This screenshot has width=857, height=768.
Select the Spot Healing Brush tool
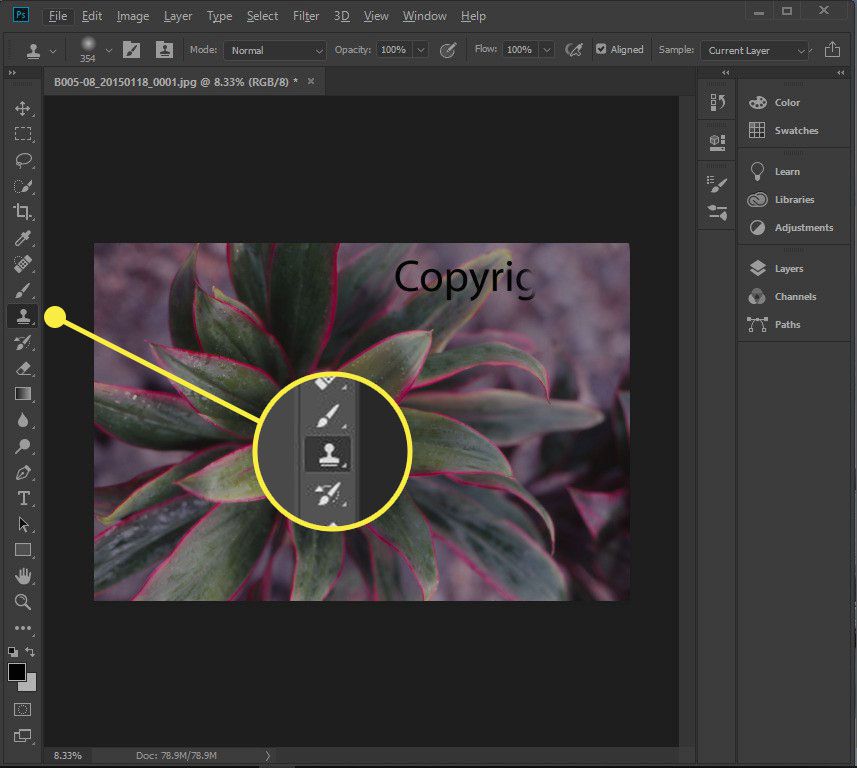coord(22,264)
